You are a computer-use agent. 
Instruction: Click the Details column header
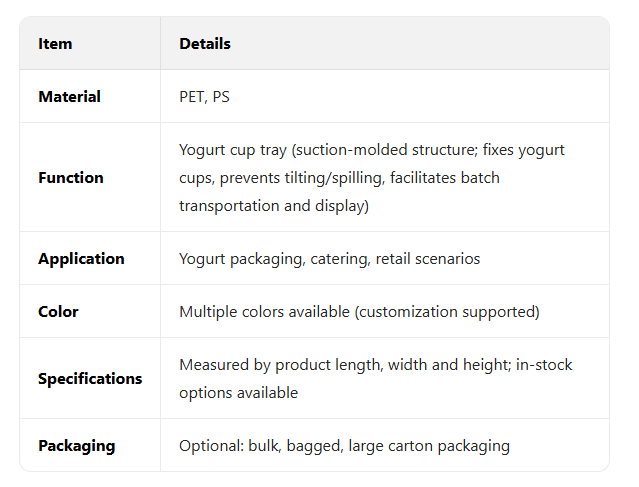pos(205,44)
